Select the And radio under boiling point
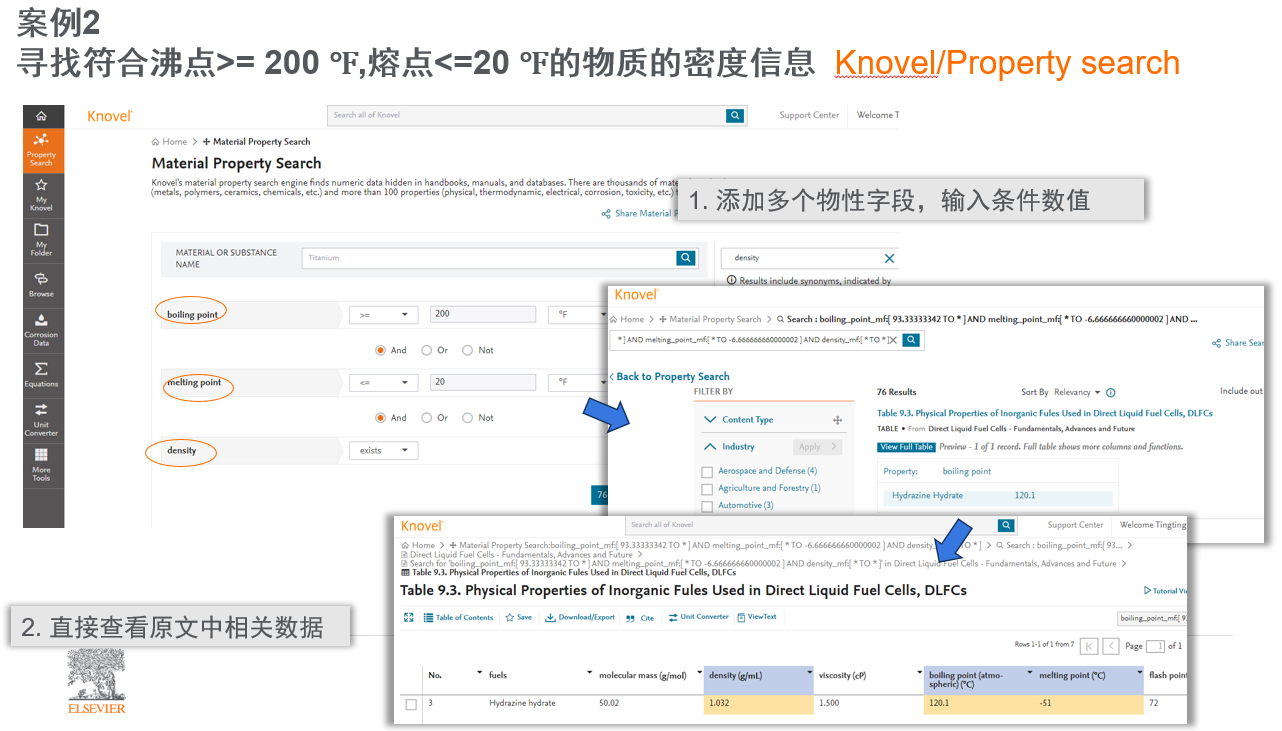 [x=381, y=350]
